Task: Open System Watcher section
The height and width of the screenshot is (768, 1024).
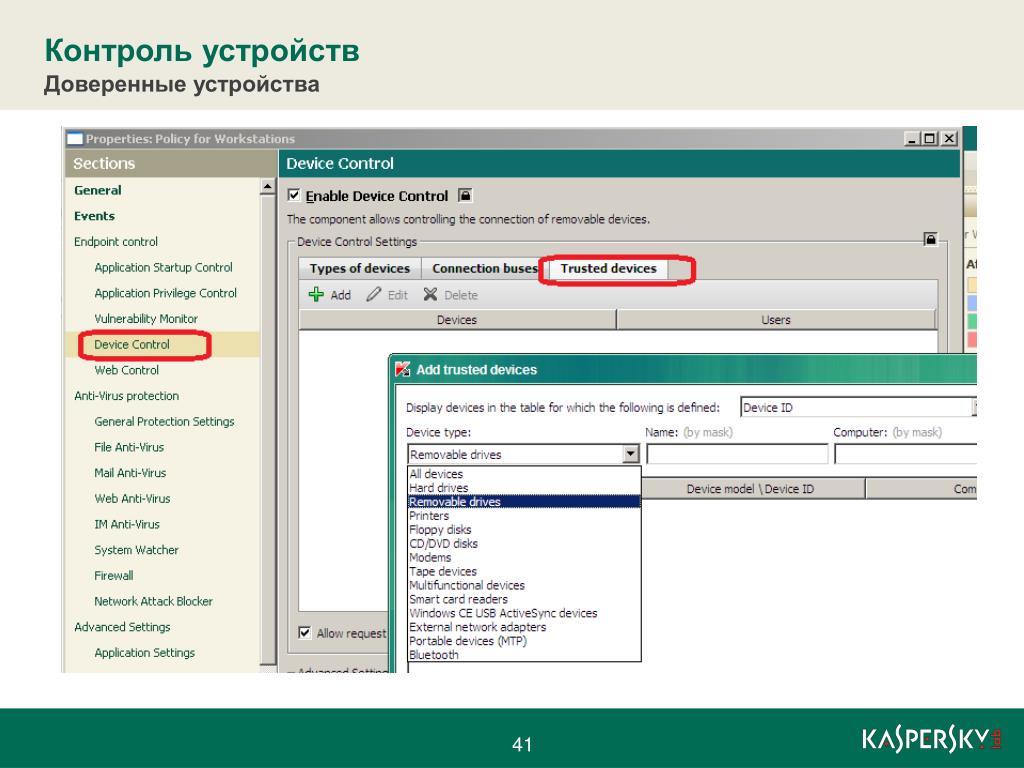Action: point(136,550)
